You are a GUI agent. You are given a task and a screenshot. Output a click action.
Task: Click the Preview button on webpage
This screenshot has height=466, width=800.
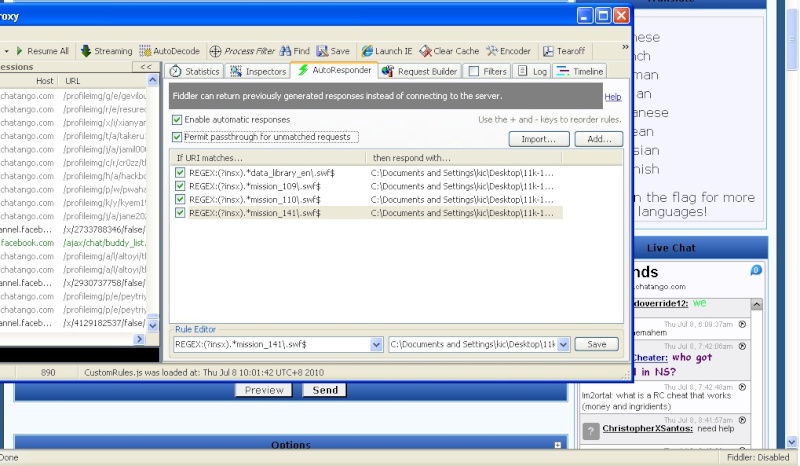[x=264, y=390]
